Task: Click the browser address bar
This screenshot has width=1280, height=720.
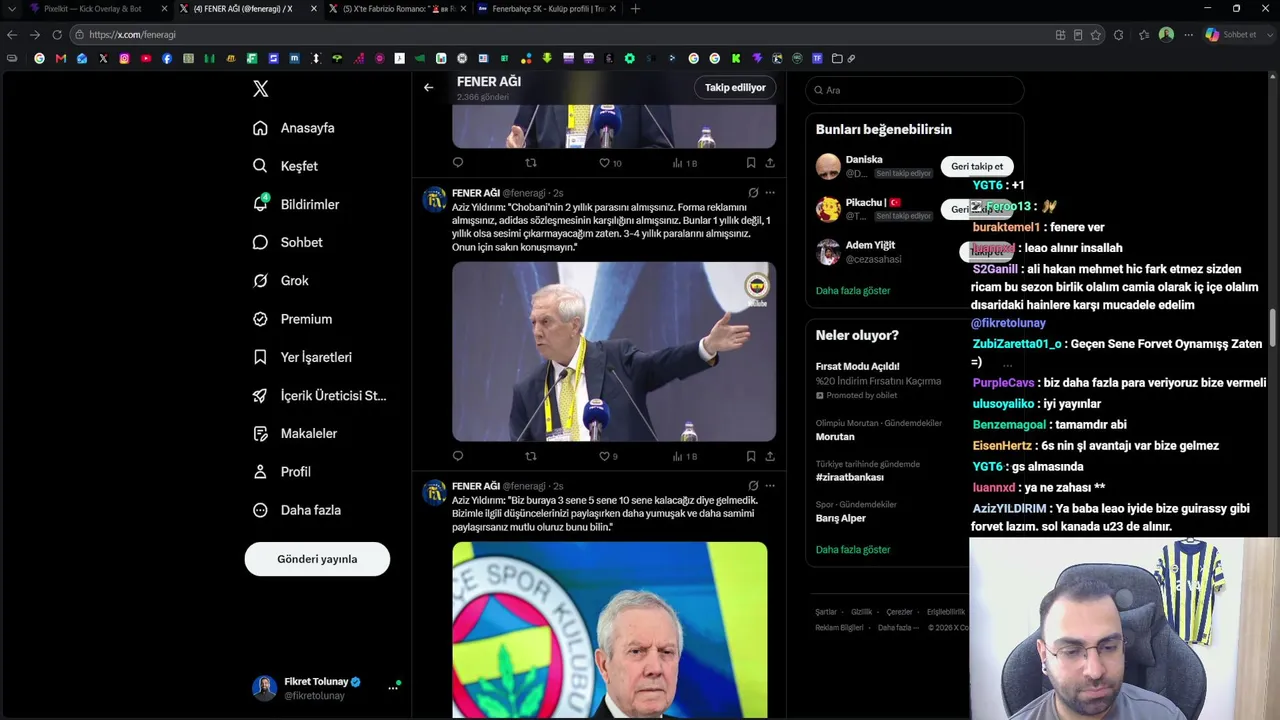Action: 560,35
